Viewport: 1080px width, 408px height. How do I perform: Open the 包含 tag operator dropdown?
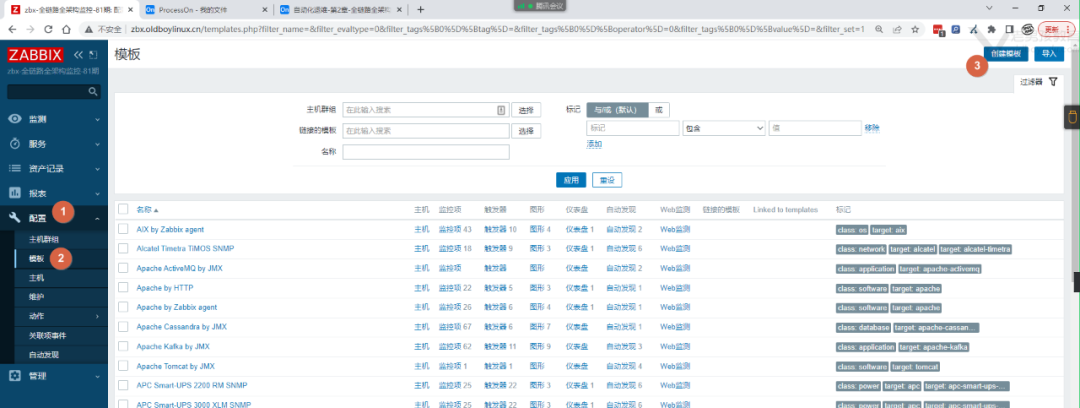[724, 128]
